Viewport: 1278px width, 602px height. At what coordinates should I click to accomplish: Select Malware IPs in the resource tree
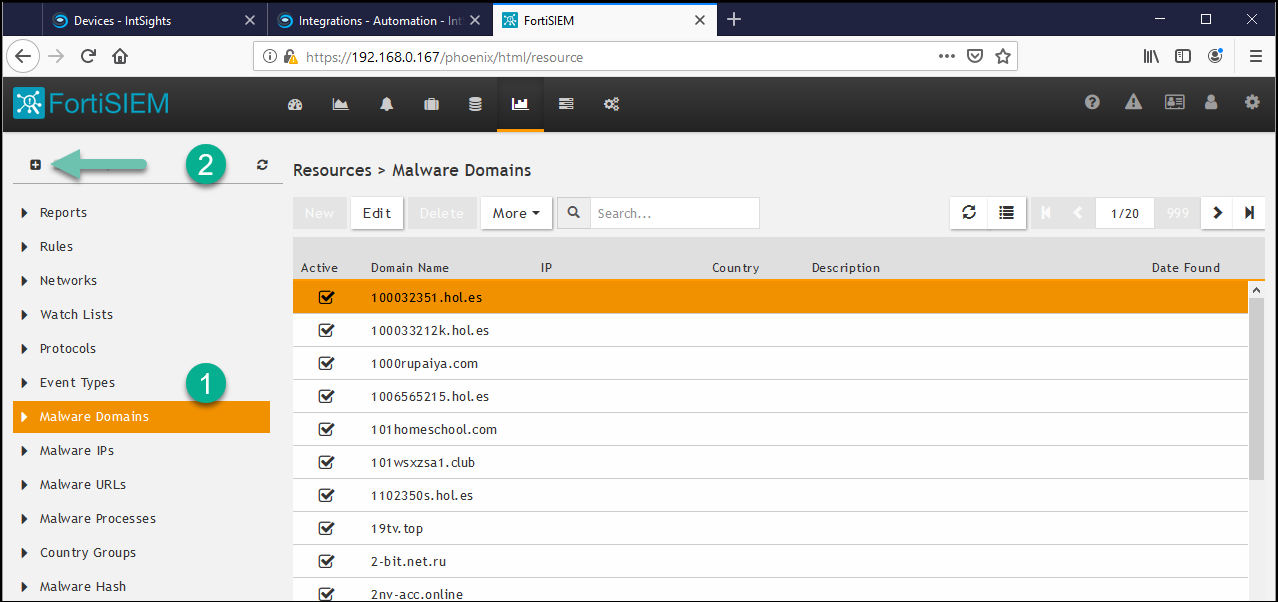point(77,451)
